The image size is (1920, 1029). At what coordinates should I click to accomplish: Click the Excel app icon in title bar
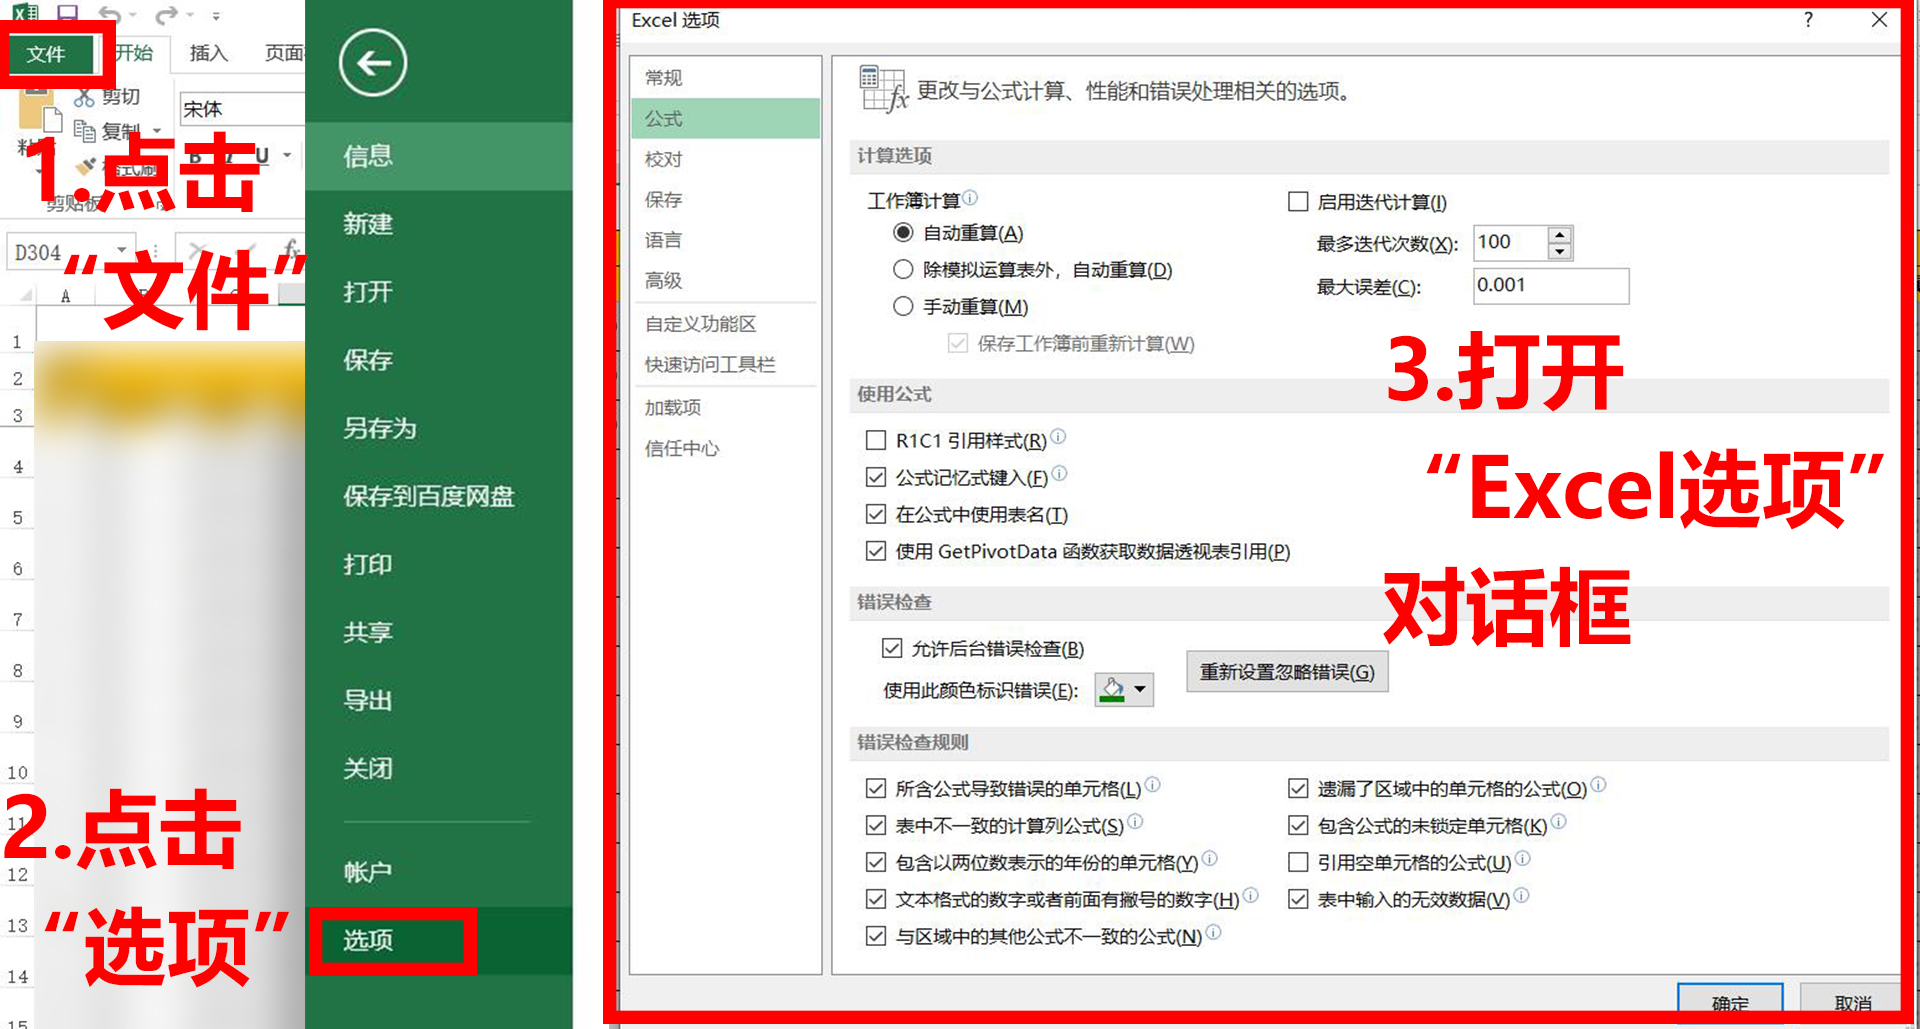click(25, 13)
